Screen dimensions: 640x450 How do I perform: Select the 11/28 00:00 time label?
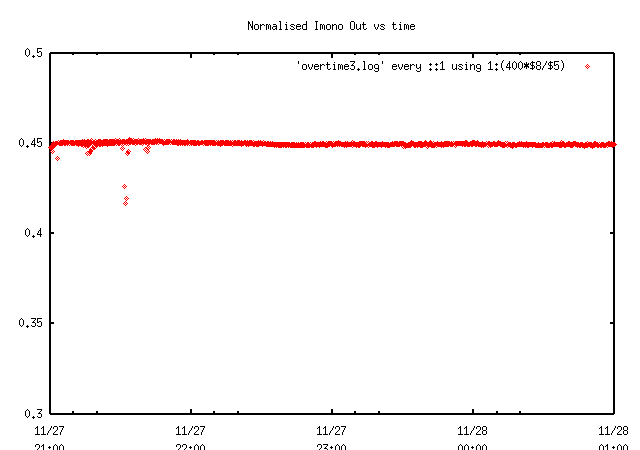(472, 436)
